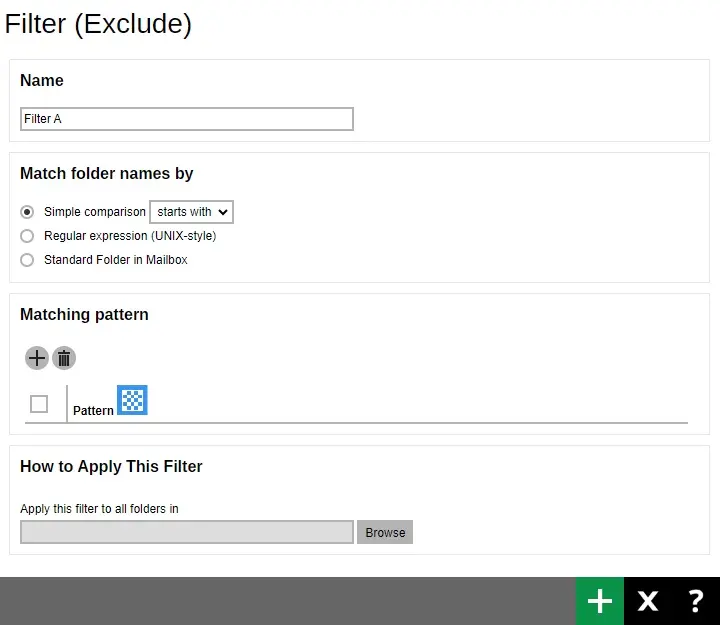This screenshot has width=720, height=625.
Task: Confirm filter with green plus button
Action: 600,601
